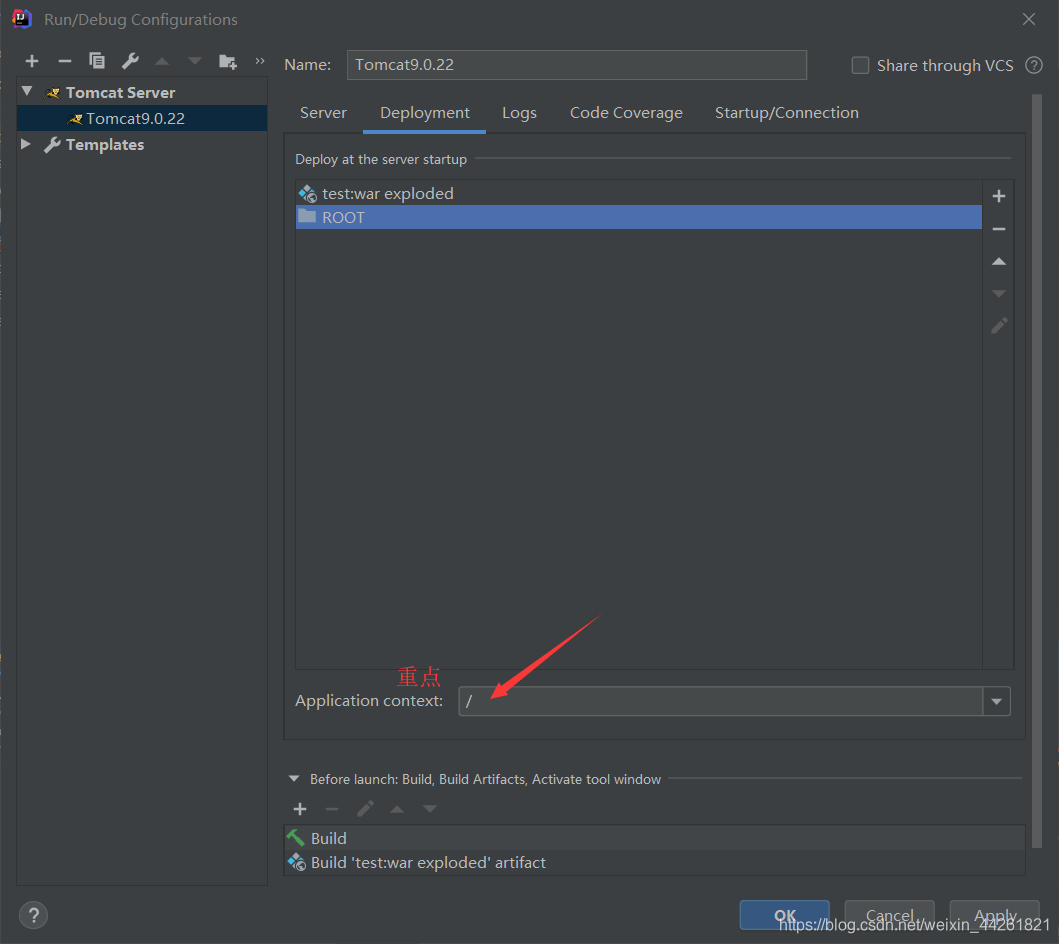Move the deployment item up in the list
Screen dimensions: 1059x944
pos(999,261)
